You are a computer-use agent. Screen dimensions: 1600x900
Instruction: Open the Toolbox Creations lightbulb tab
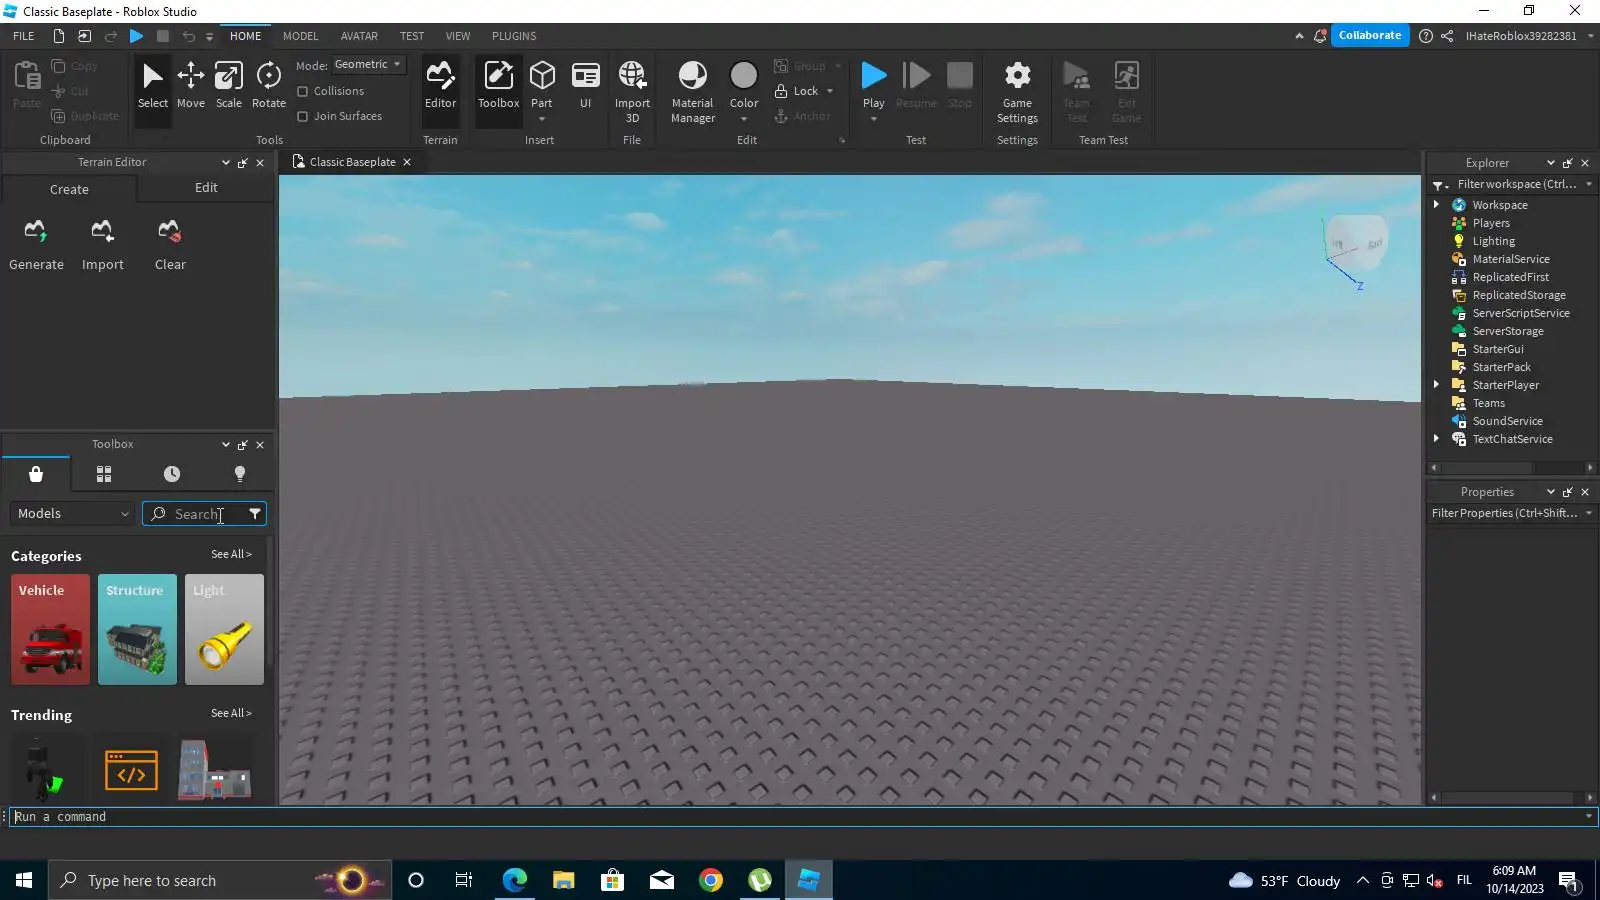240,474
